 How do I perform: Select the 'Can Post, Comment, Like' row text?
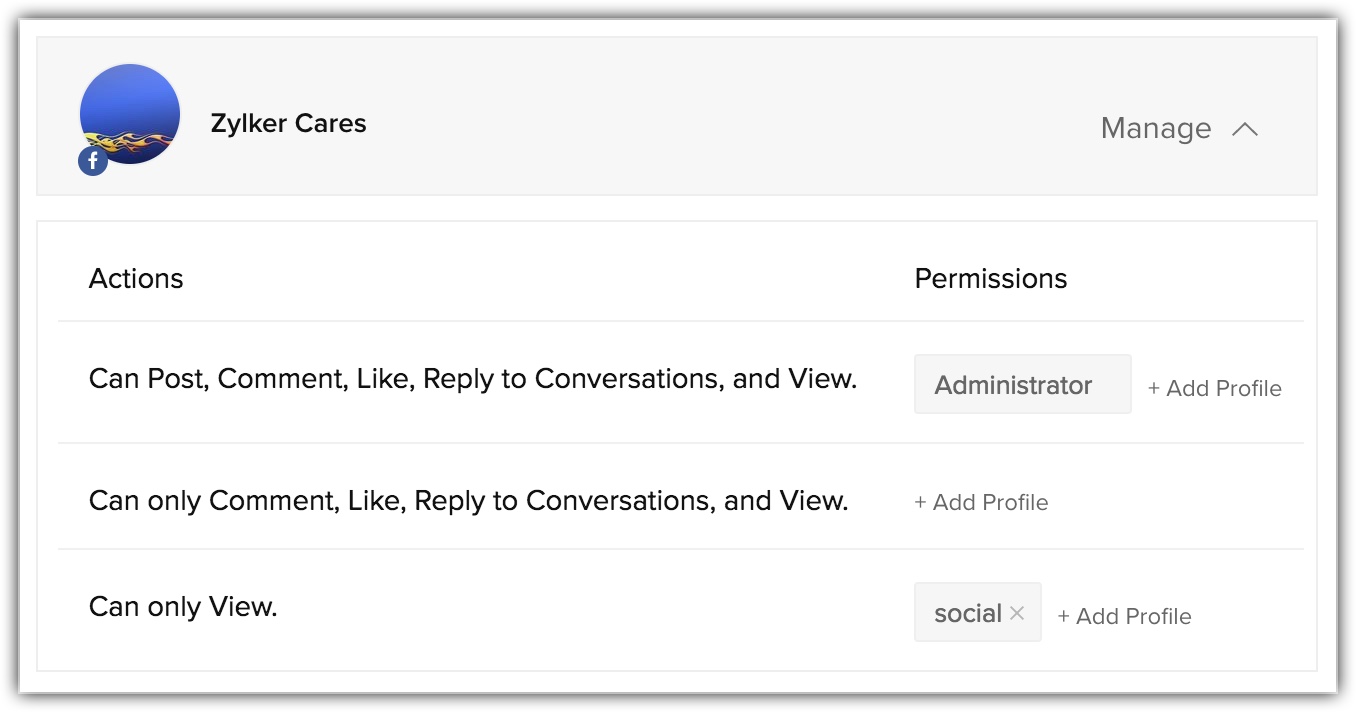click(x=472, y=379)
